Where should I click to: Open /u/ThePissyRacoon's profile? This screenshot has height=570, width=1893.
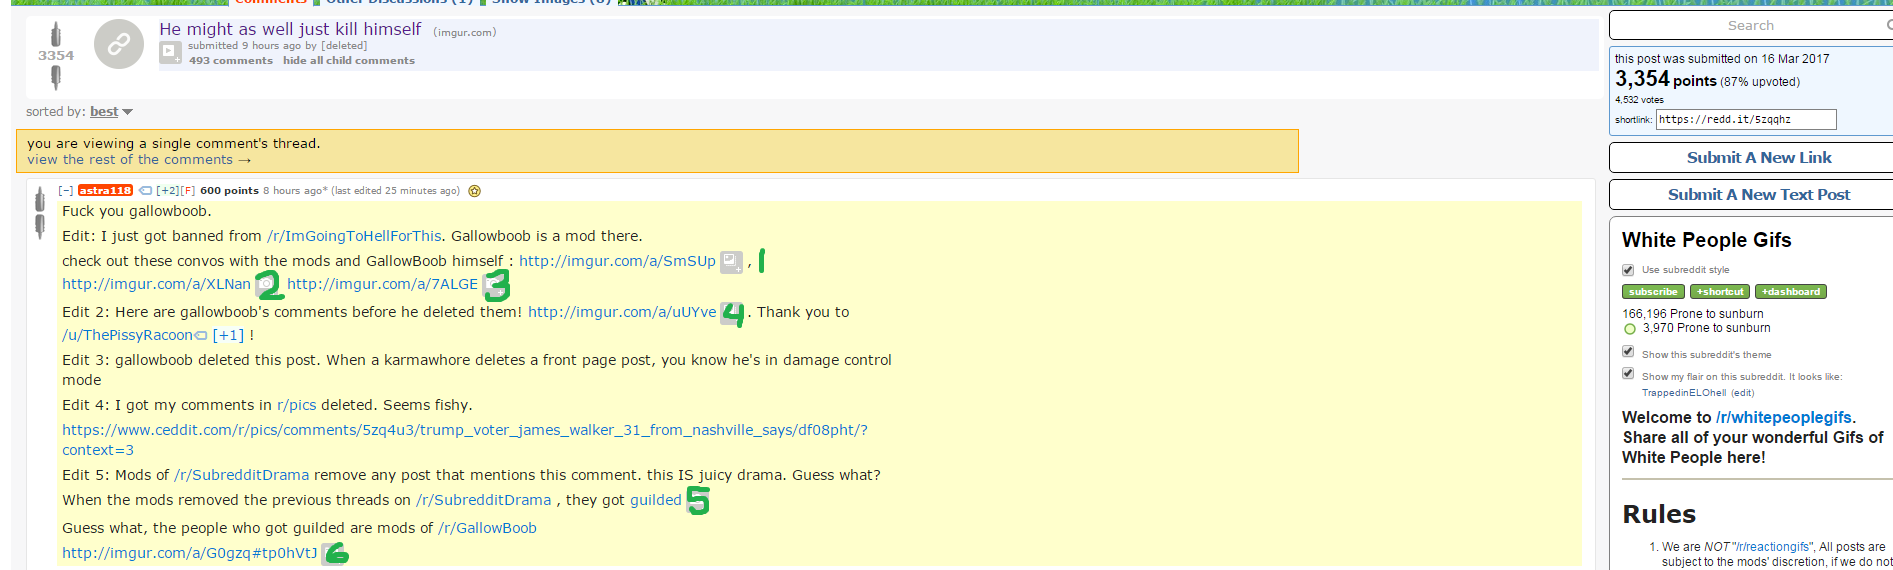point(127,335)
